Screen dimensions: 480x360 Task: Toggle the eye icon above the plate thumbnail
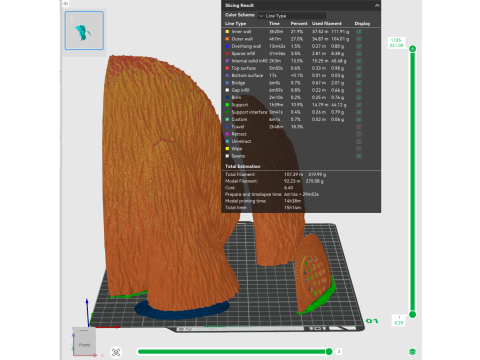[x=66, y=3]
